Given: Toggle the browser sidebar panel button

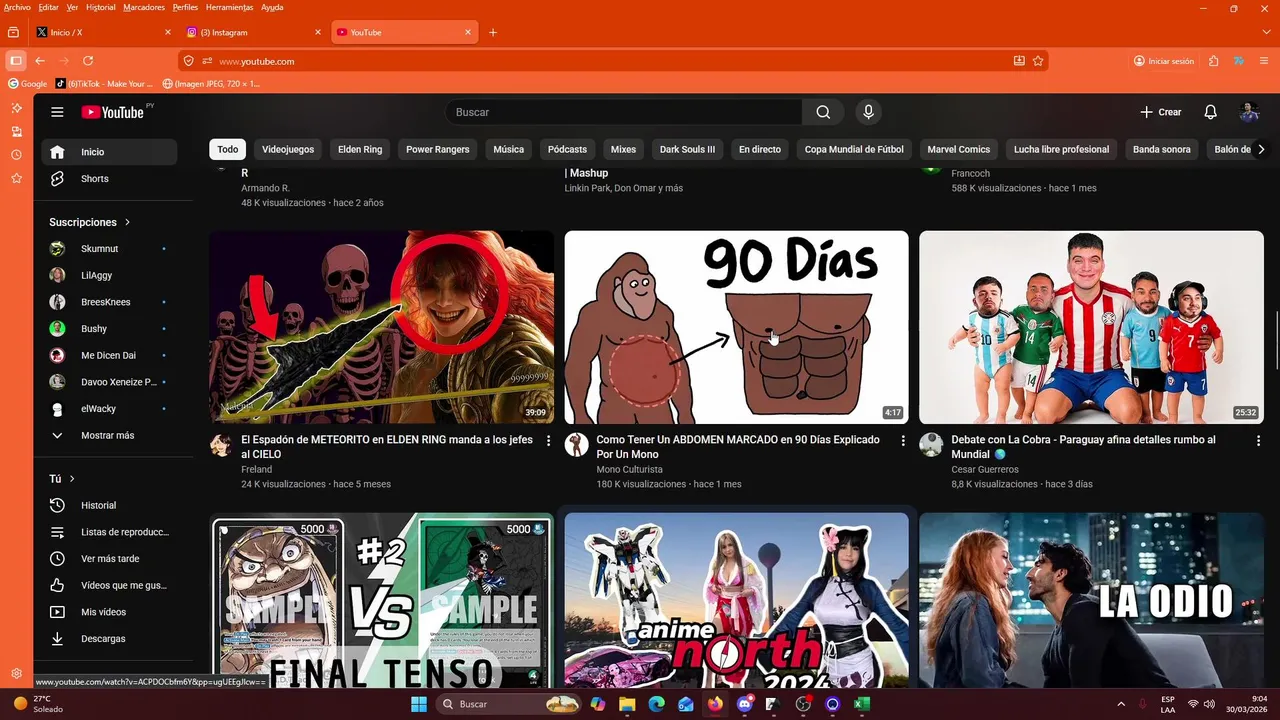Looking at the screenshot, I should [15, 61].
